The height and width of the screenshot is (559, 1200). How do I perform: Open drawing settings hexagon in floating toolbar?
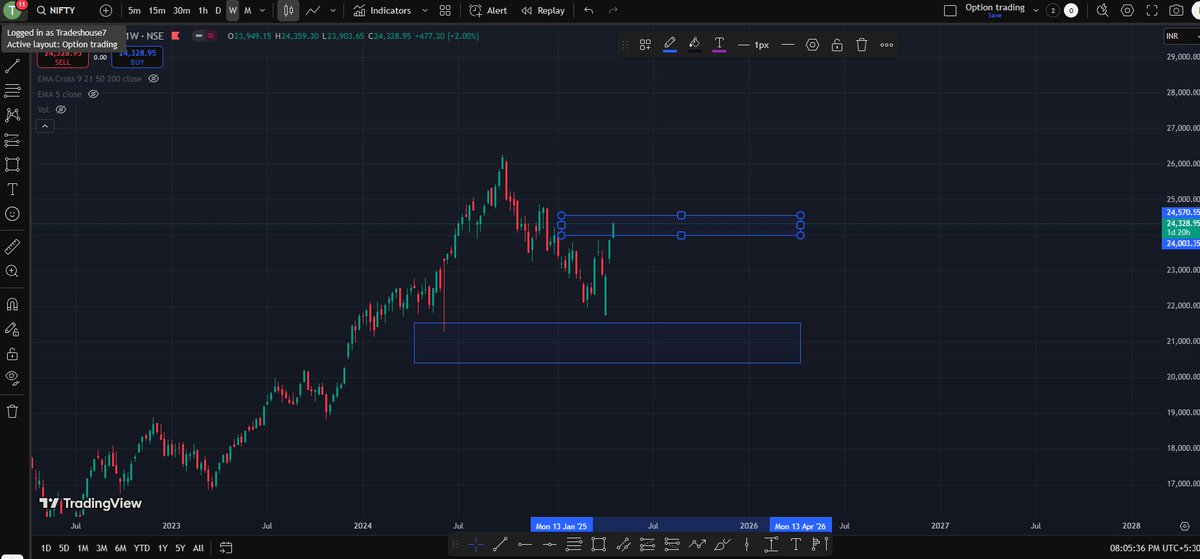point(812,45)
